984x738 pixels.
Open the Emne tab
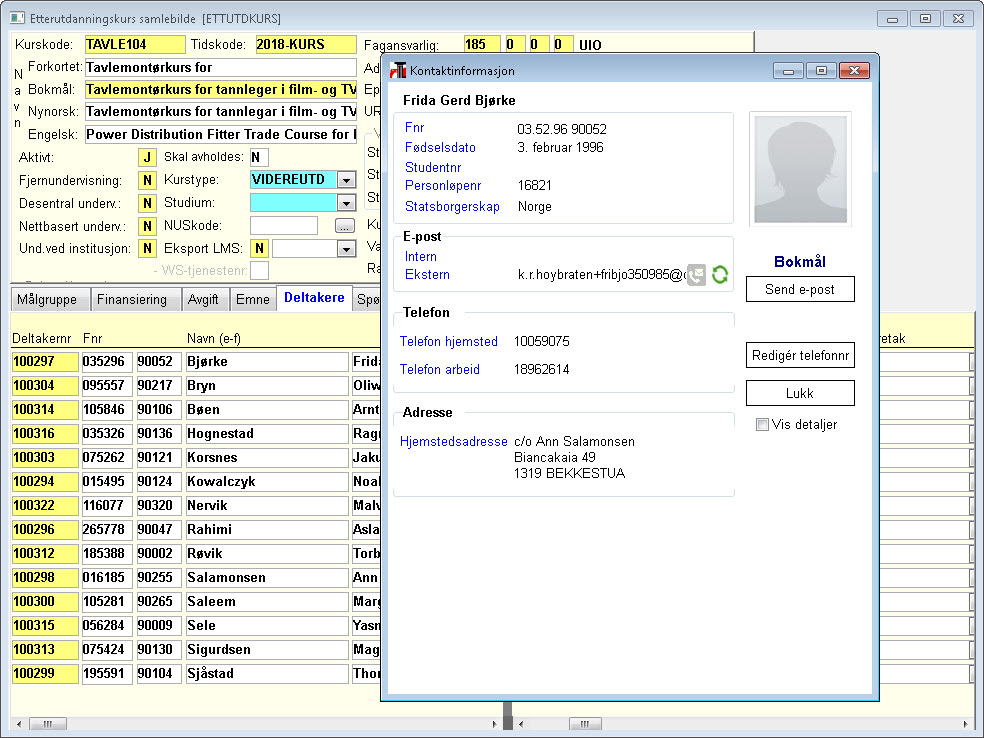coord(253,299)
